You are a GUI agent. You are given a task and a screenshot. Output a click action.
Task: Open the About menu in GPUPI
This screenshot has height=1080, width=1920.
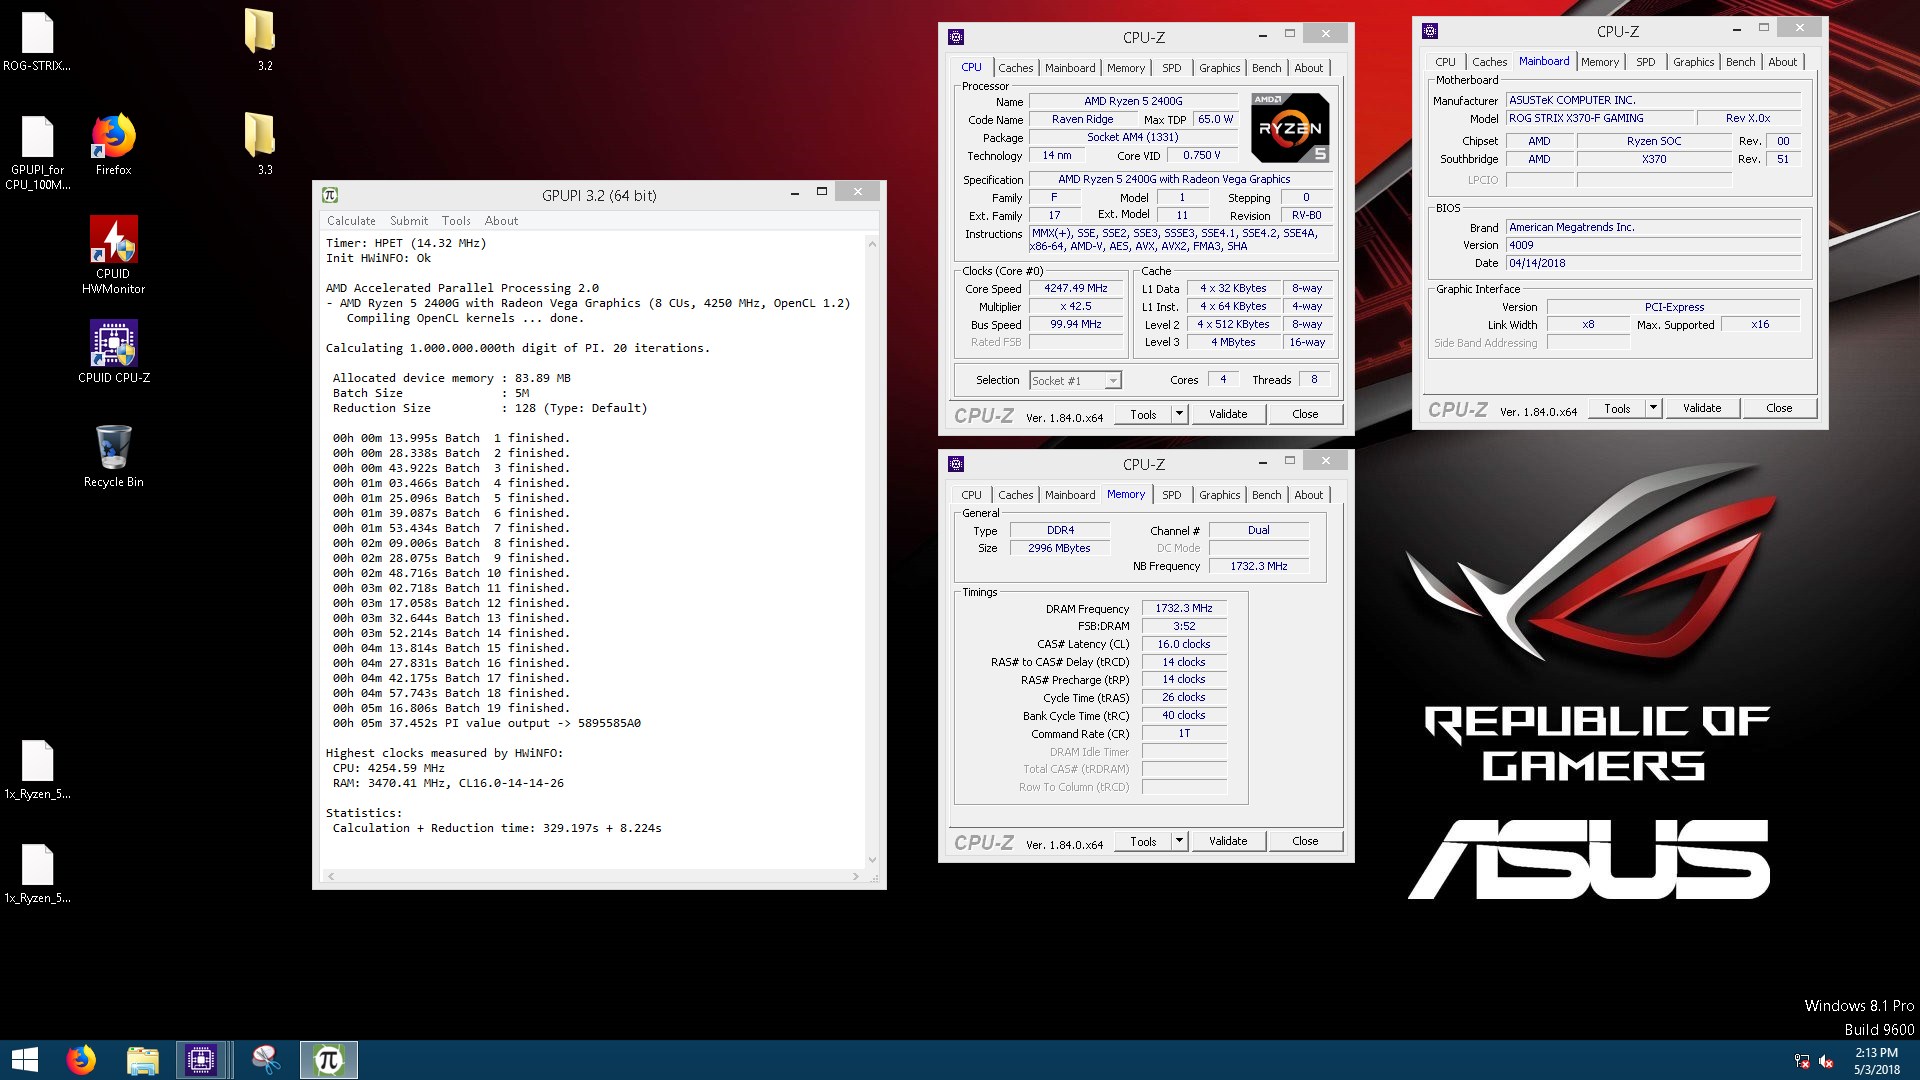point(501,221)
